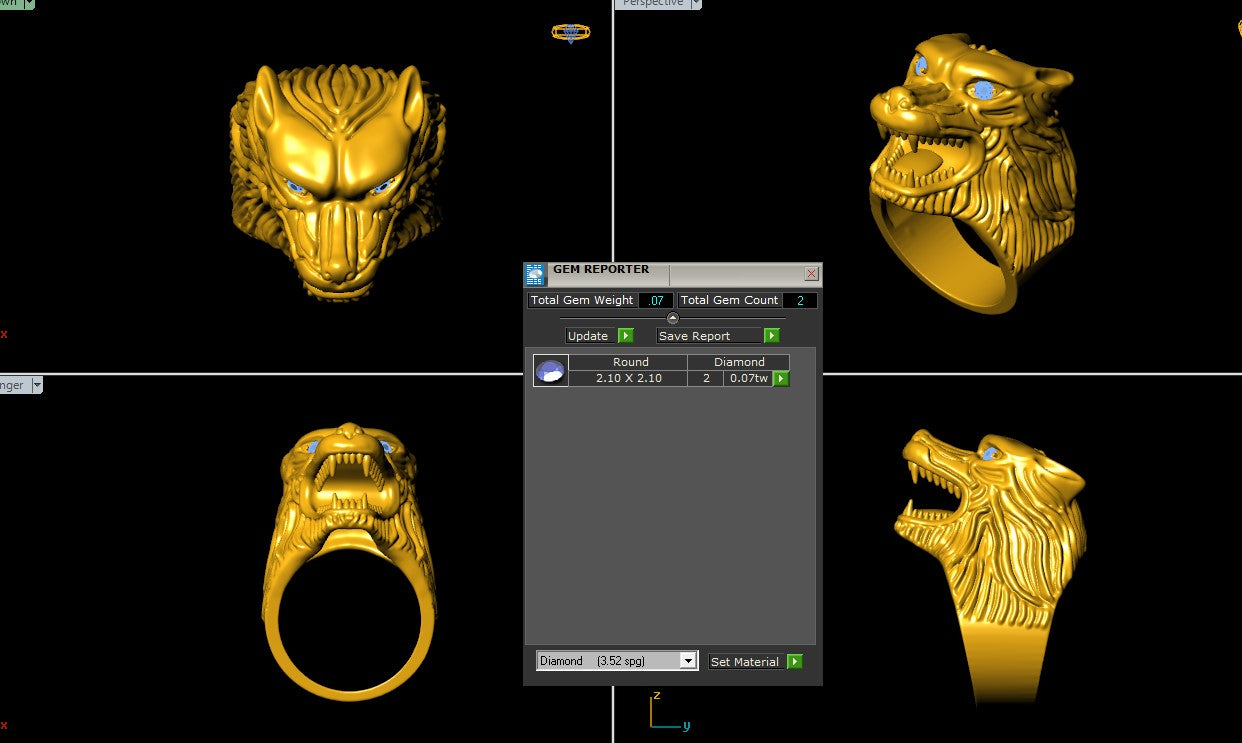Click the Save Report button

pyautogui.click(x=710, y=336)
